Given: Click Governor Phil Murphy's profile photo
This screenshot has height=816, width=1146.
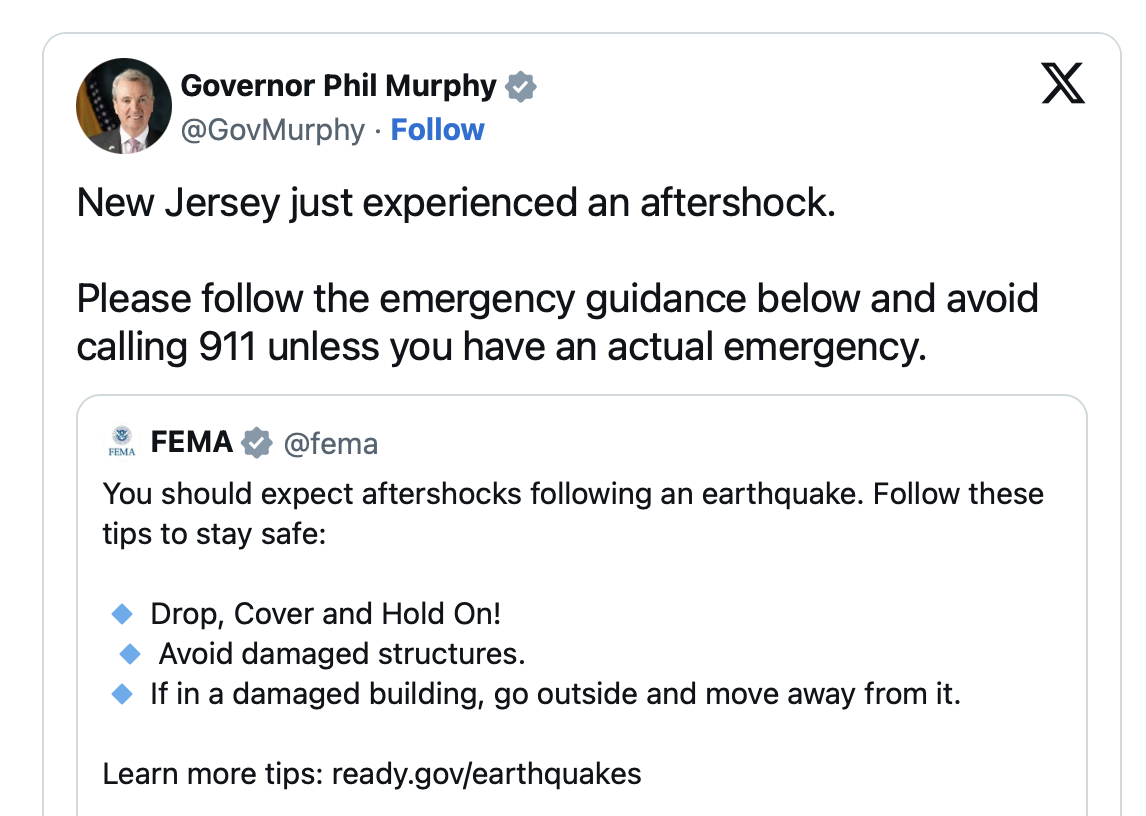Looking at the screenshot, I should (x=124, y=106).
